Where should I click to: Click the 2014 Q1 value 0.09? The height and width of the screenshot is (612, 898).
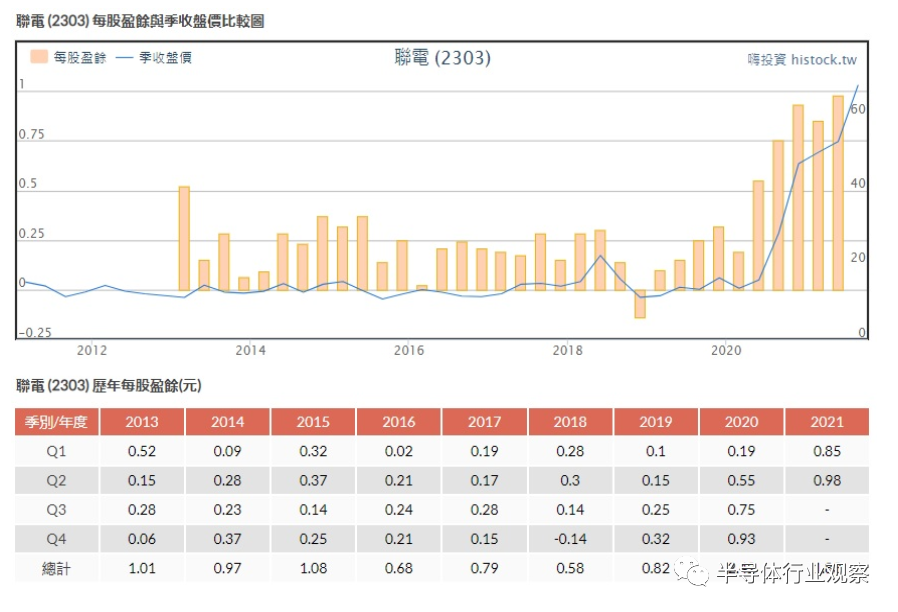tap(227, 451)
